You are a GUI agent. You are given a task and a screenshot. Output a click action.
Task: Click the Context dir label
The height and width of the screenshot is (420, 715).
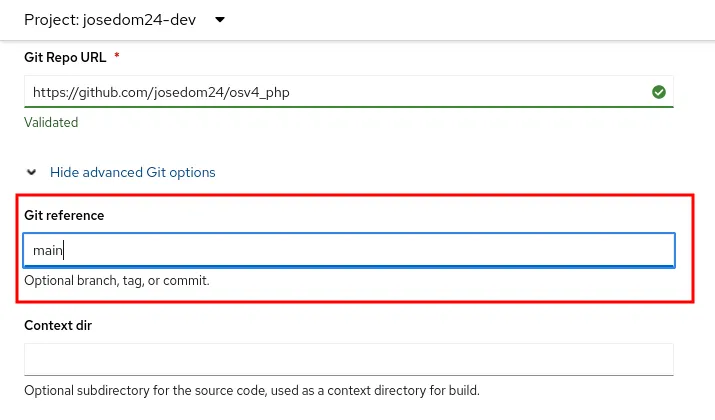click(x=58, y=325)
